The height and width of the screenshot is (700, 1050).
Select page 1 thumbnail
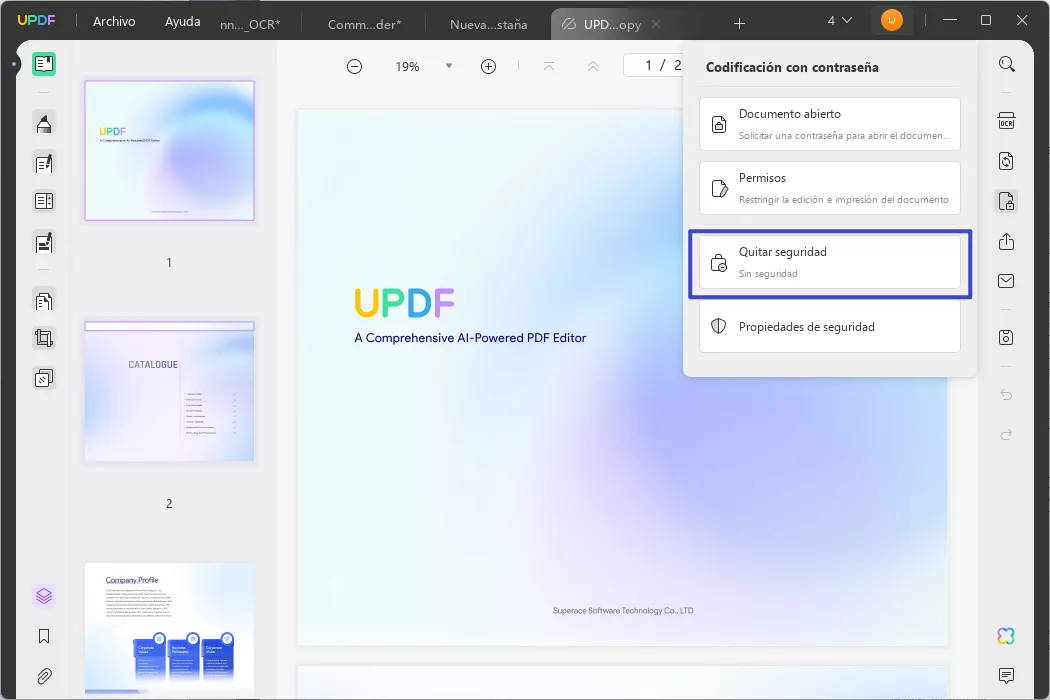tap(169, 150)
